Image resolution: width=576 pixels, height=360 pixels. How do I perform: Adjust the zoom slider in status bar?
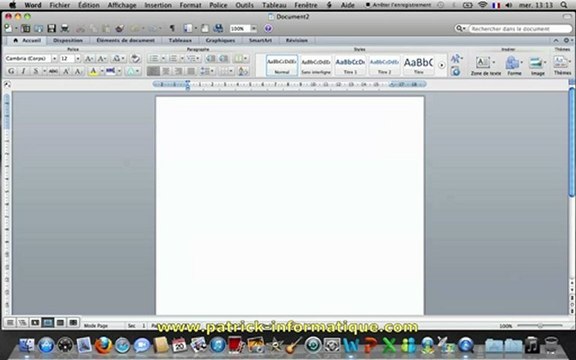[540, 325]
